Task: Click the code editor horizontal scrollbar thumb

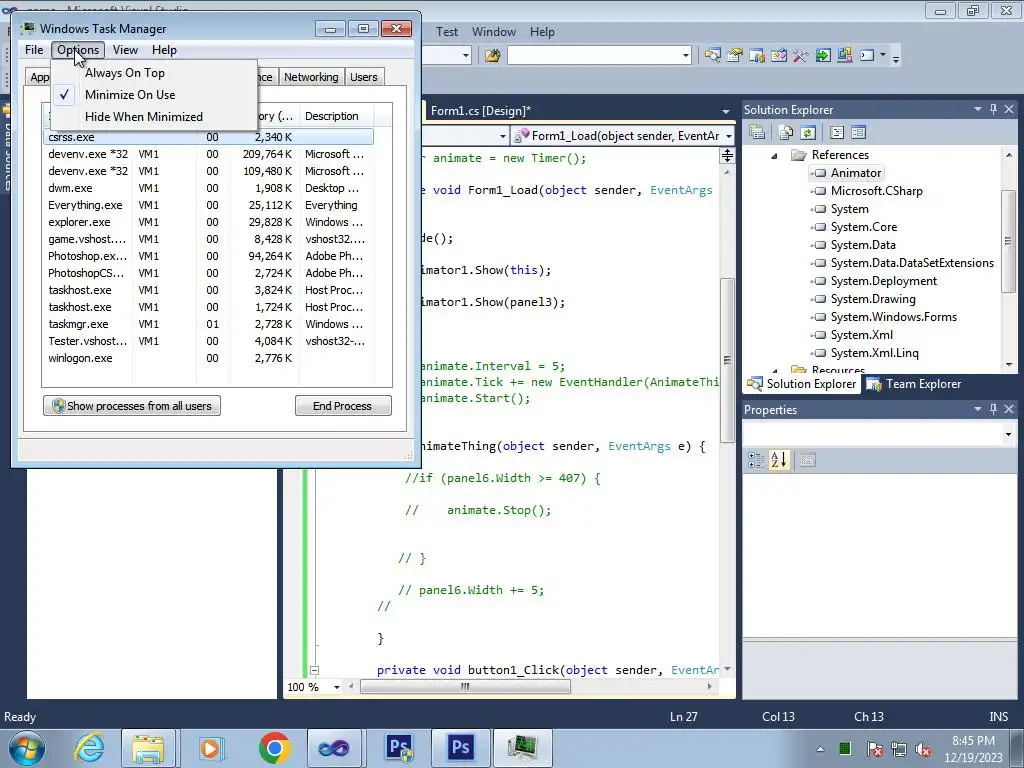Action: coord(465,687)
